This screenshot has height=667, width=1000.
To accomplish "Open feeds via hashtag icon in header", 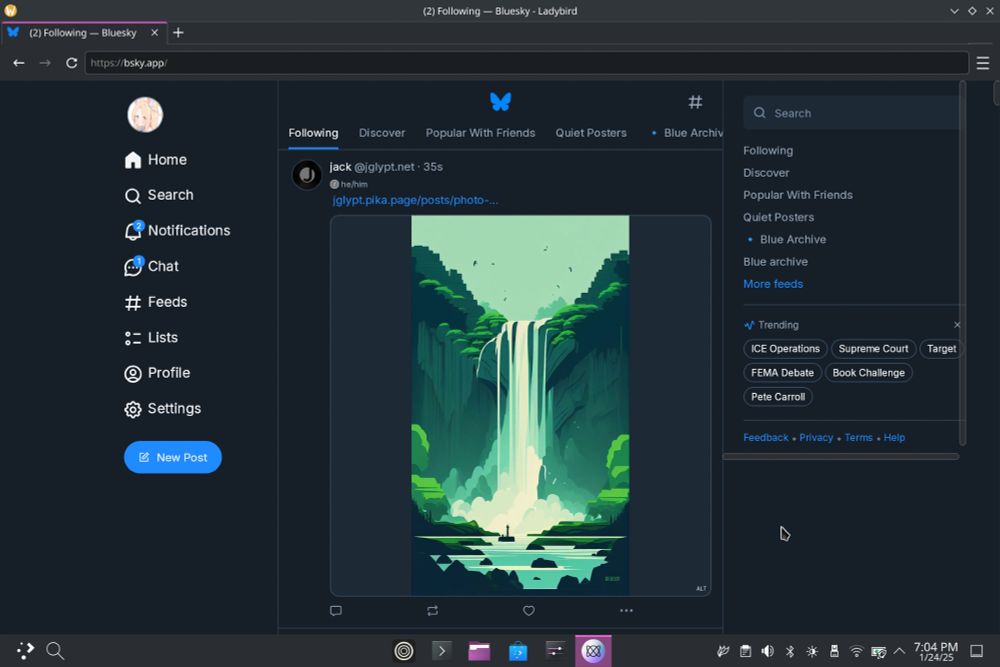I will click(x=695, y=101).
